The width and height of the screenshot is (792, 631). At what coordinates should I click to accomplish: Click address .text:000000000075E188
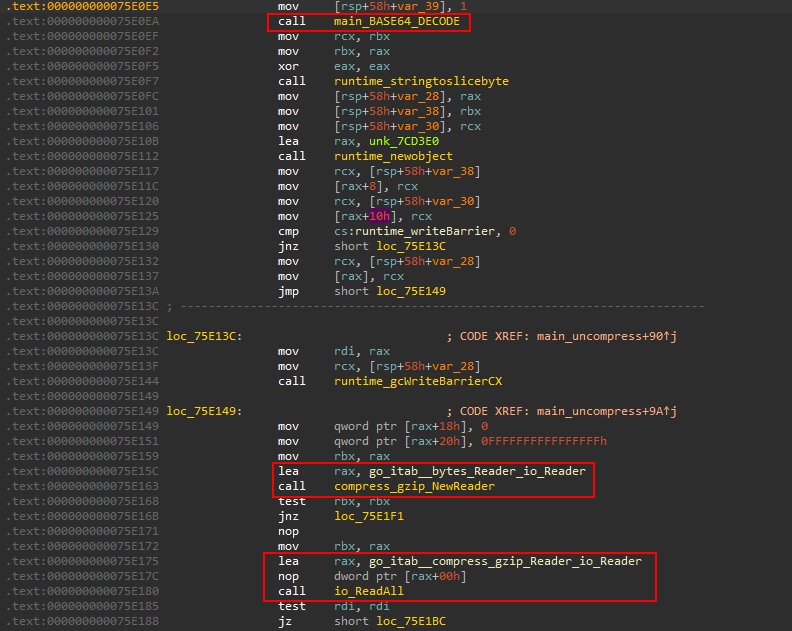click(82, 621)
